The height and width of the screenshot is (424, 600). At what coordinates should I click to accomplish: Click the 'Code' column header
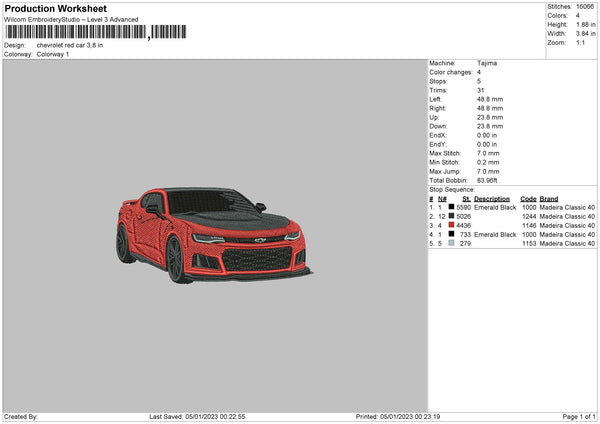point(528,199)
